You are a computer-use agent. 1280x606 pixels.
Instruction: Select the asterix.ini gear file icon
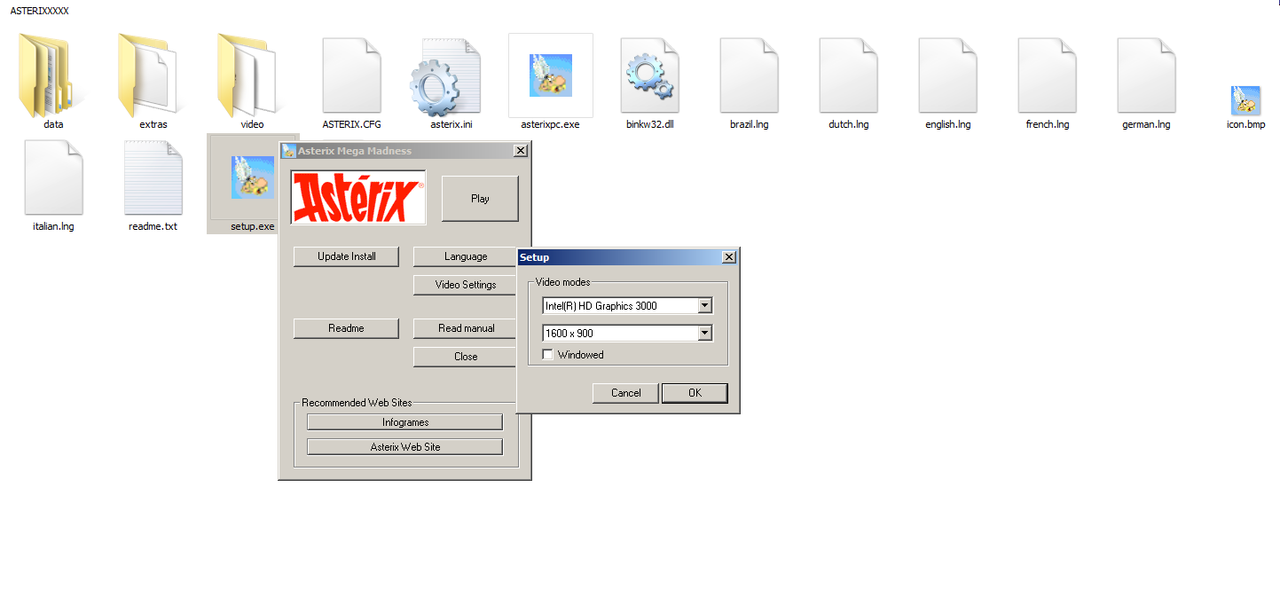[x=445, y=77]
